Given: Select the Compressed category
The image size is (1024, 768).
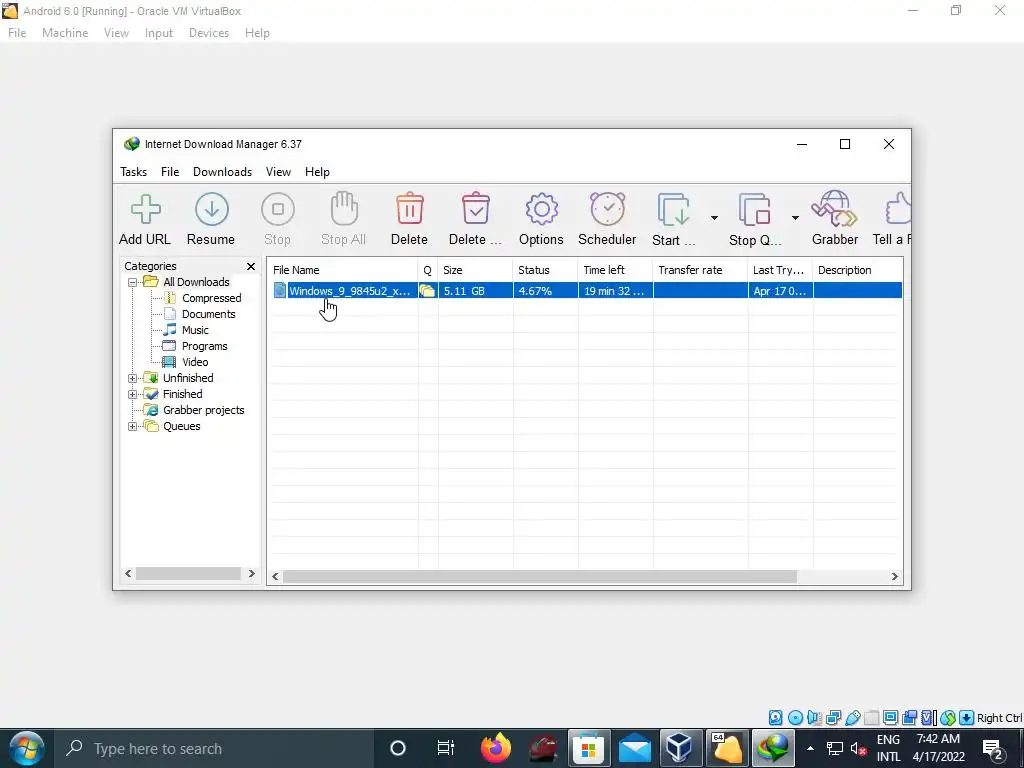Looking at the screenshot, I should coord(211,298).
